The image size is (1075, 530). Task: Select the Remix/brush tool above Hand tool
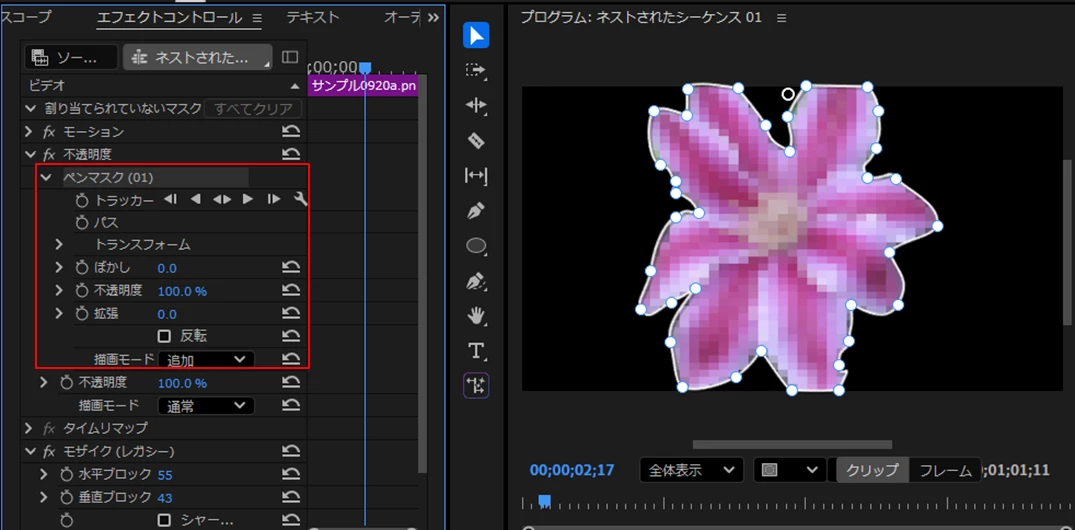(x=476, y=281)
